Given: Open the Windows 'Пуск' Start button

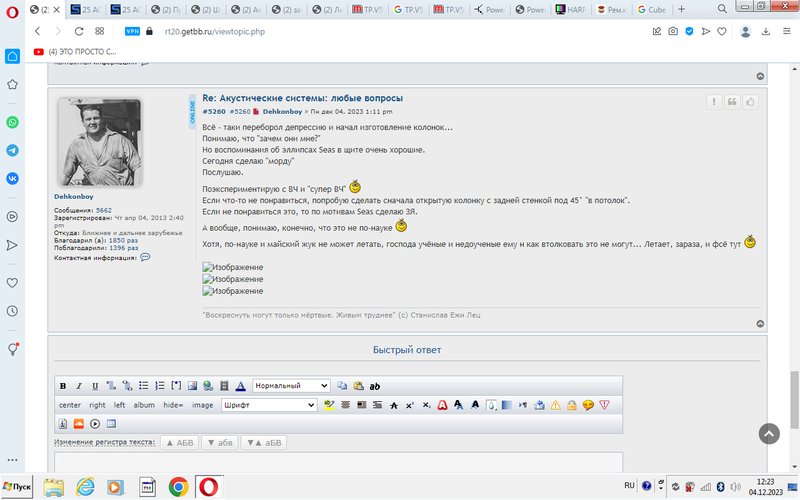Looking at the screenshot, I should click(x=17, y=487).
